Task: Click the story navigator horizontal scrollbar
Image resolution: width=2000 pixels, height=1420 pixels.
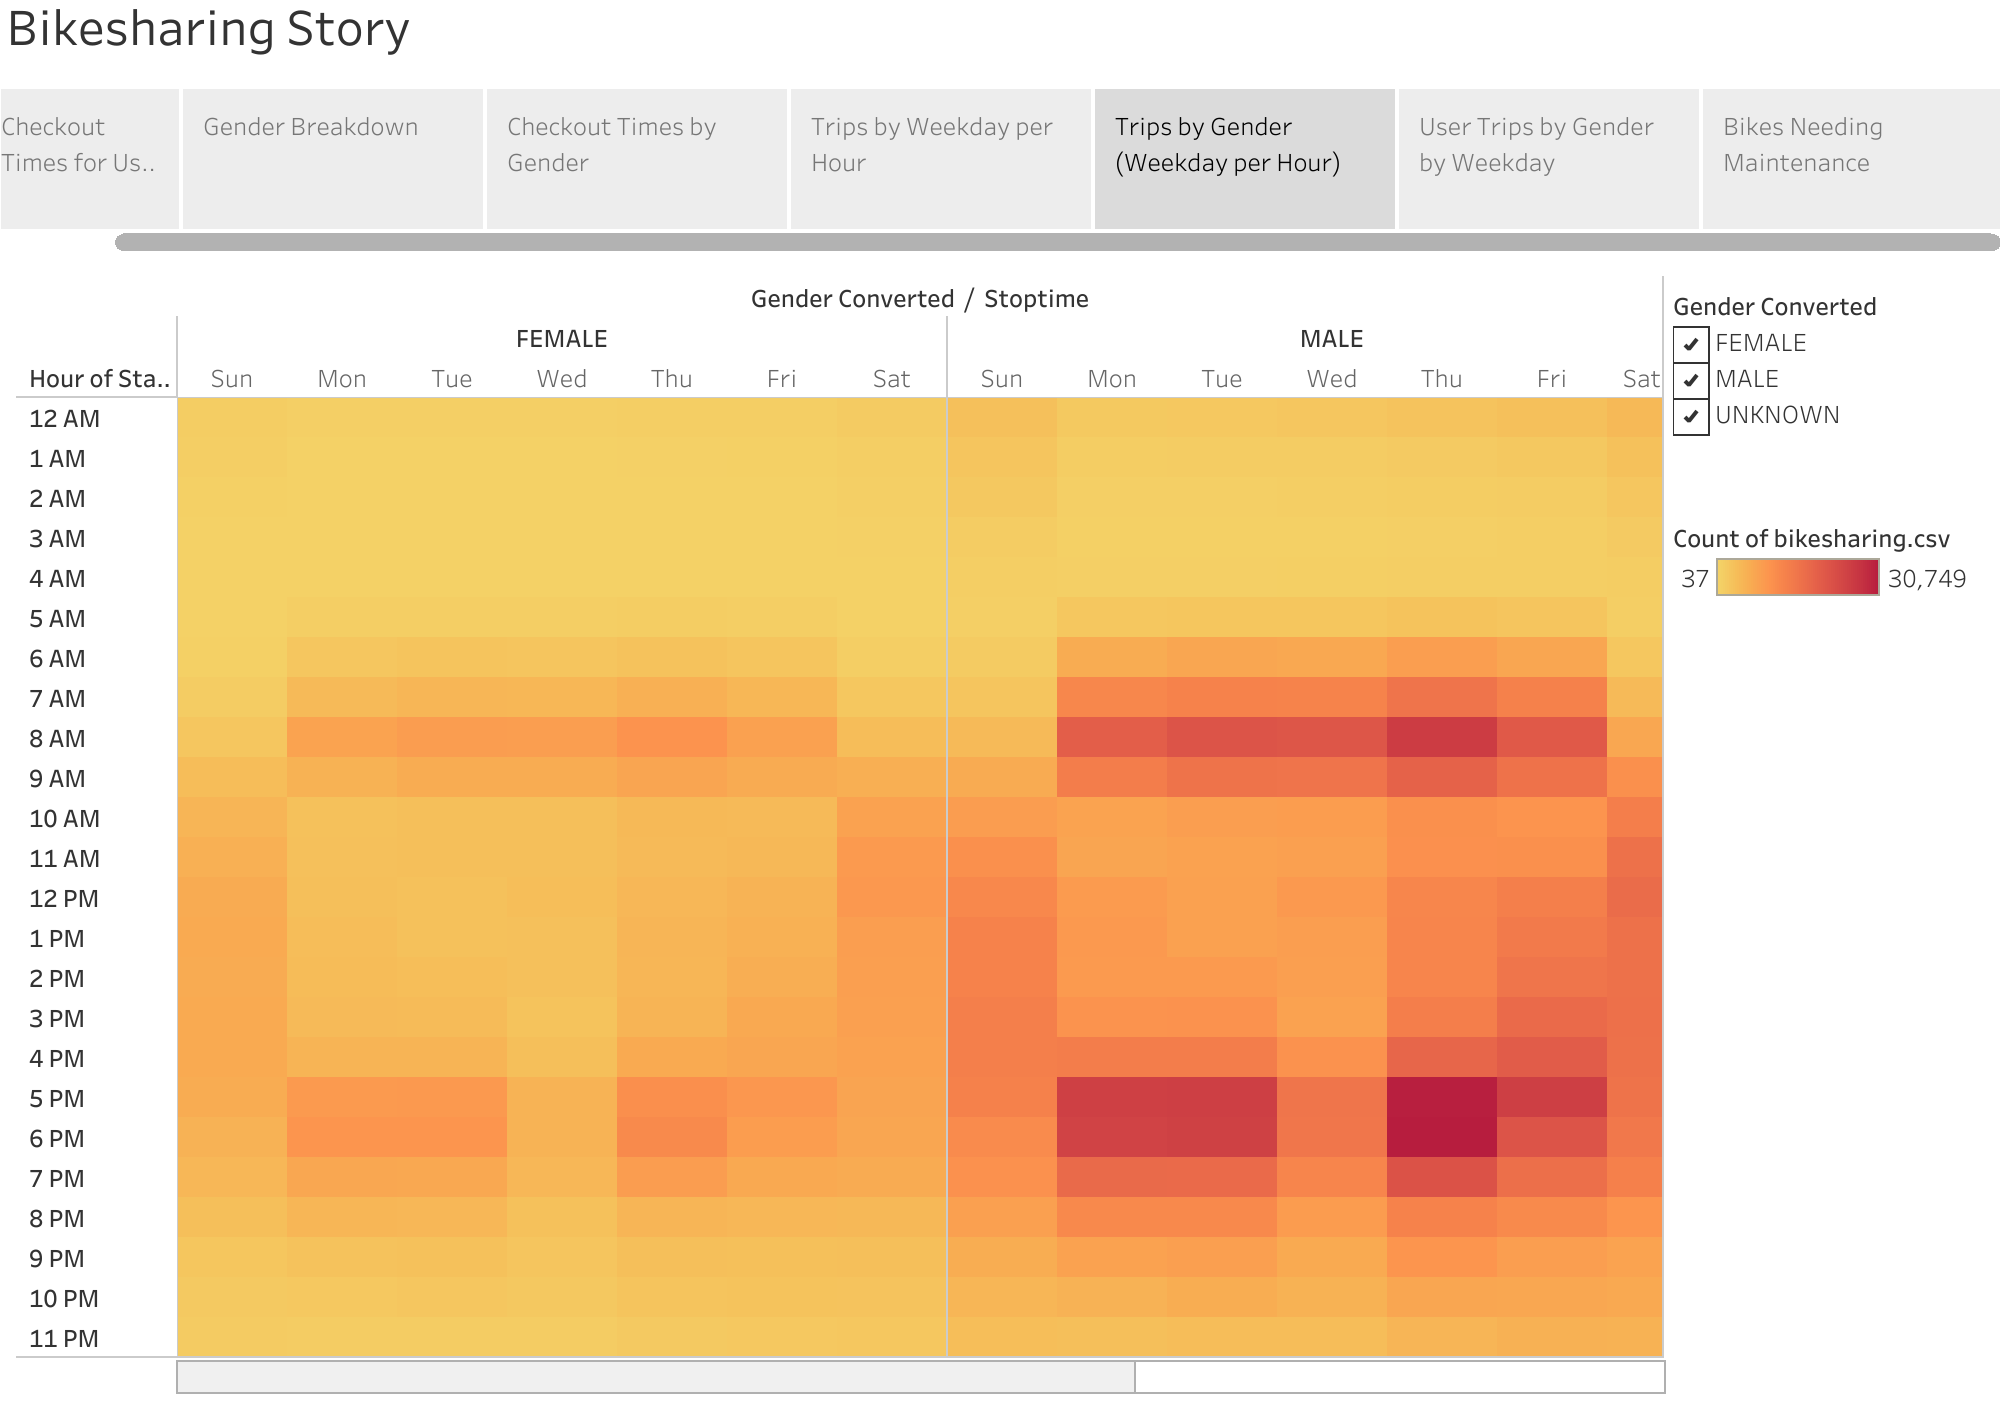Action: coord(1056,242)
